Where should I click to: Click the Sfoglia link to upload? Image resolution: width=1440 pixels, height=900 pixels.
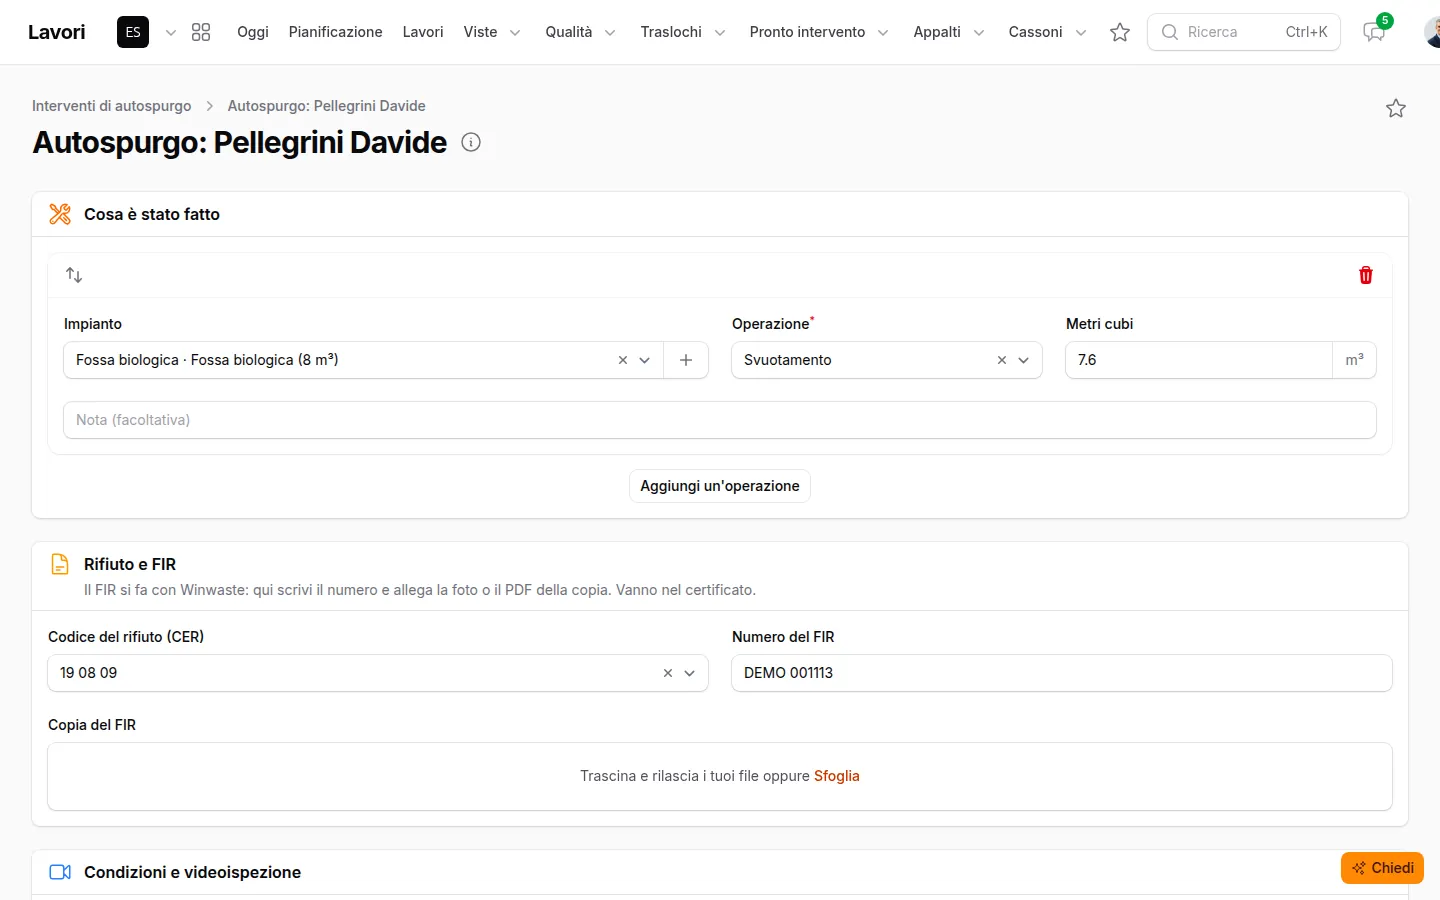point(837,776)
